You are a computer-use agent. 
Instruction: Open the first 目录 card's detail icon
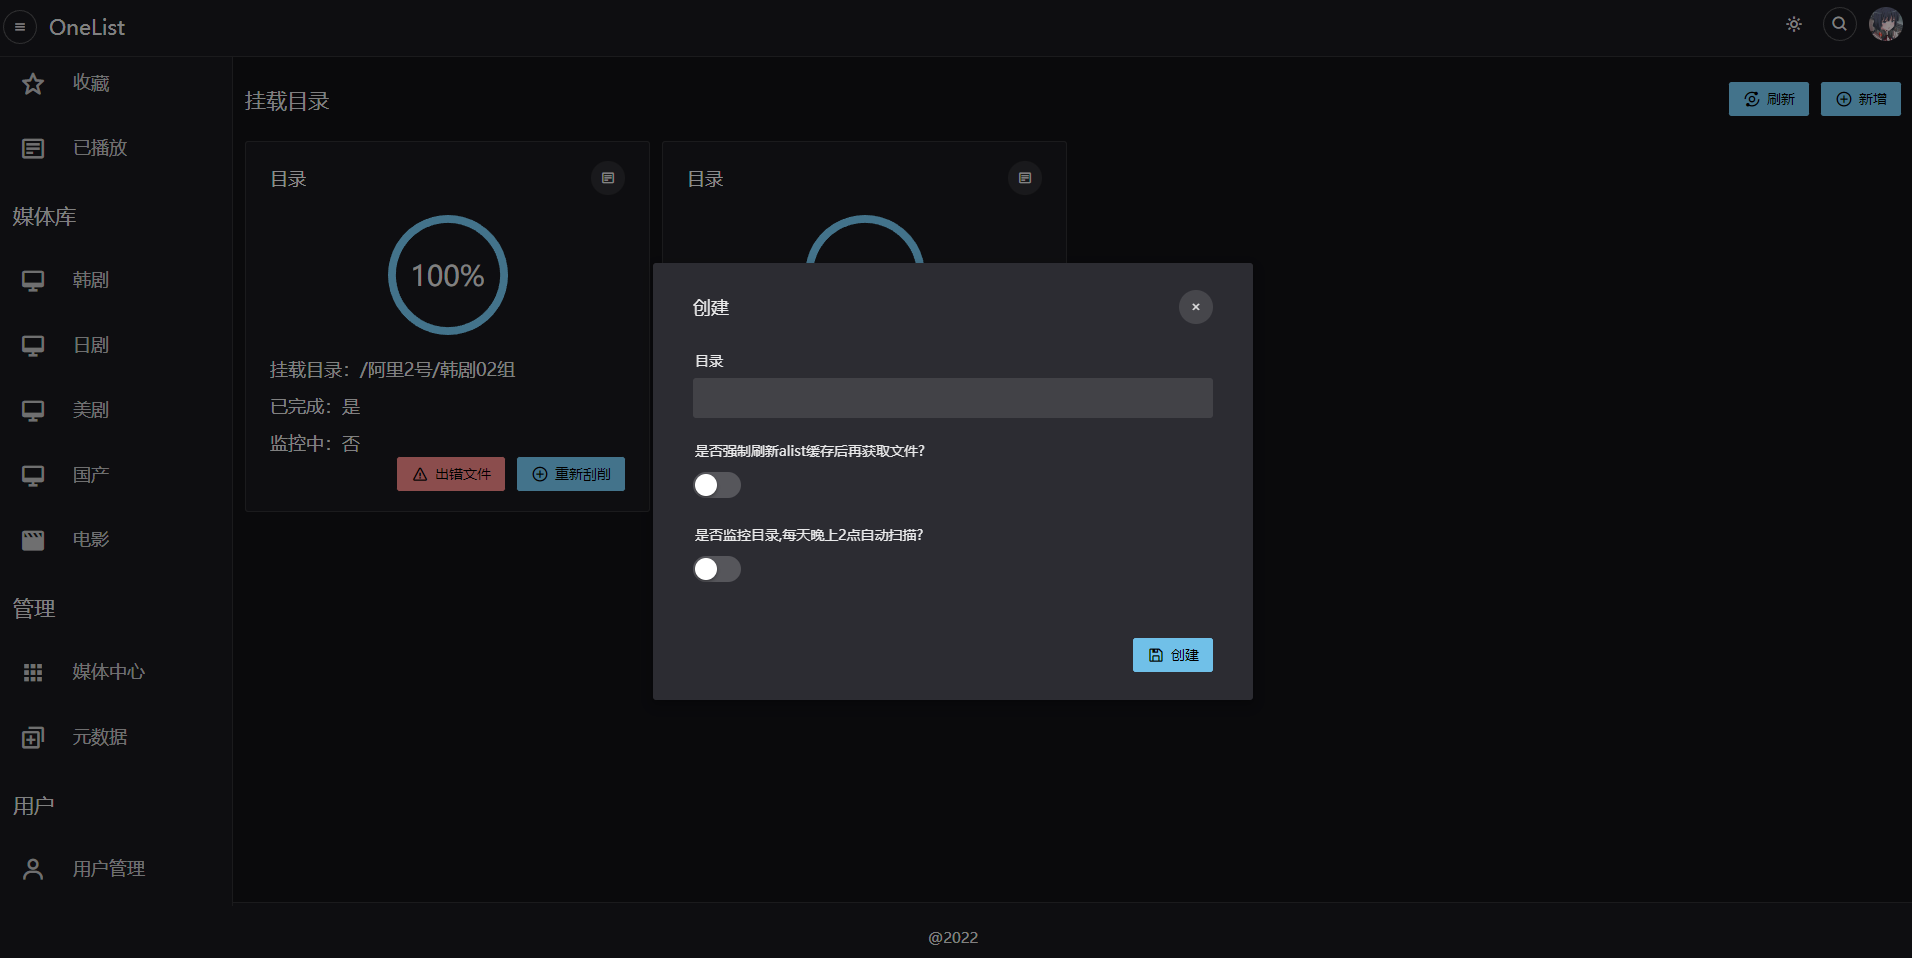(608, 178)
